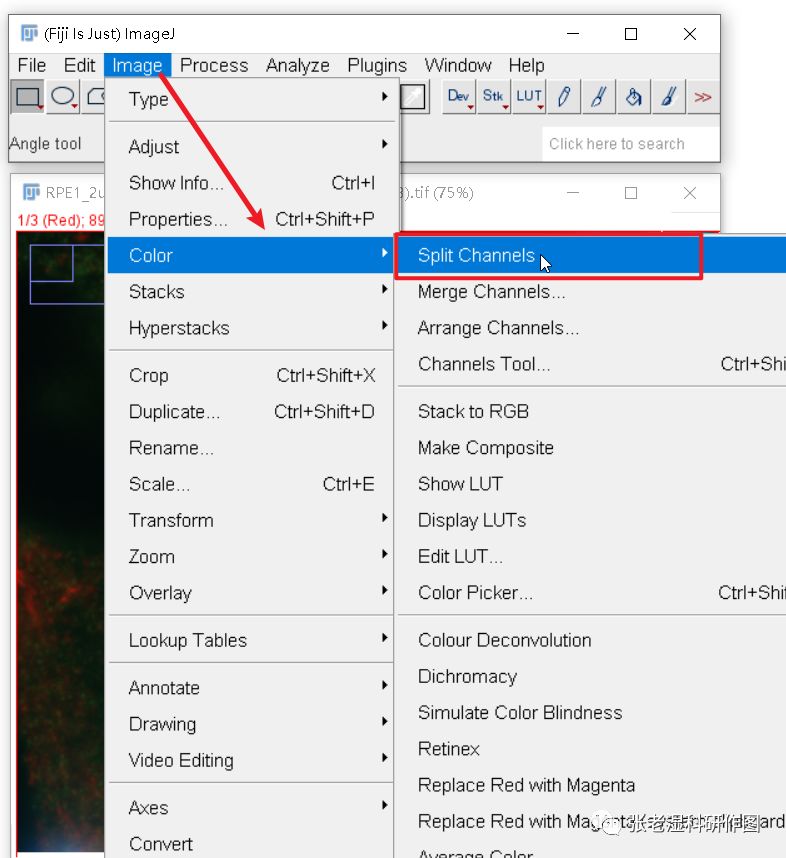The height and width of the screenshot is (858, 786).
Task: Choose Show Info from Image menu
Action: (251, 182)
